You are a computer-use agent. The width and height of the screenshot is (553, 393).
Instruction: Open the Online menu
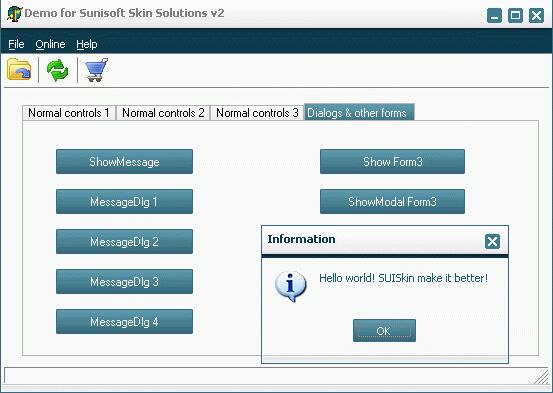[50, 44]
